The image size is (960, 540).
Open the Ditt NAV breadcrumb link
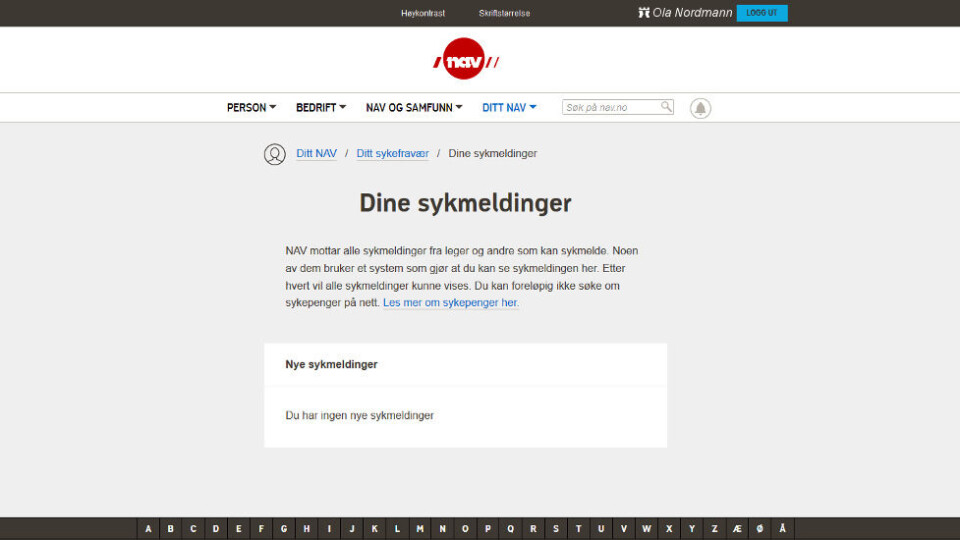click(317, 154)
